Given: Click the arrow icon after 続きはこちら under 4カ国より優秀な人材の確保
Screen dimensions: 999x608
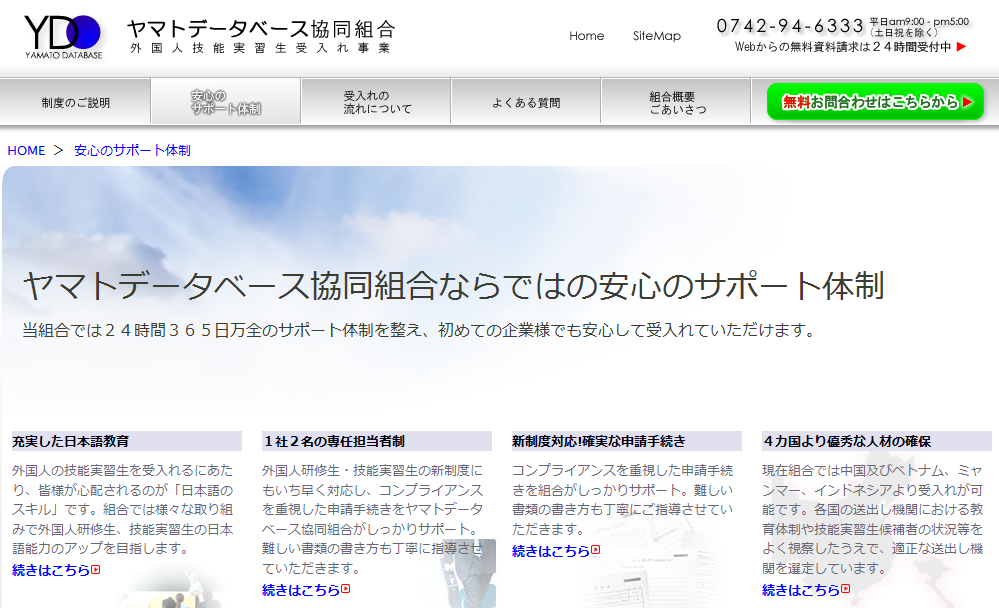Looking at the screenshot, I should [845, 589].
